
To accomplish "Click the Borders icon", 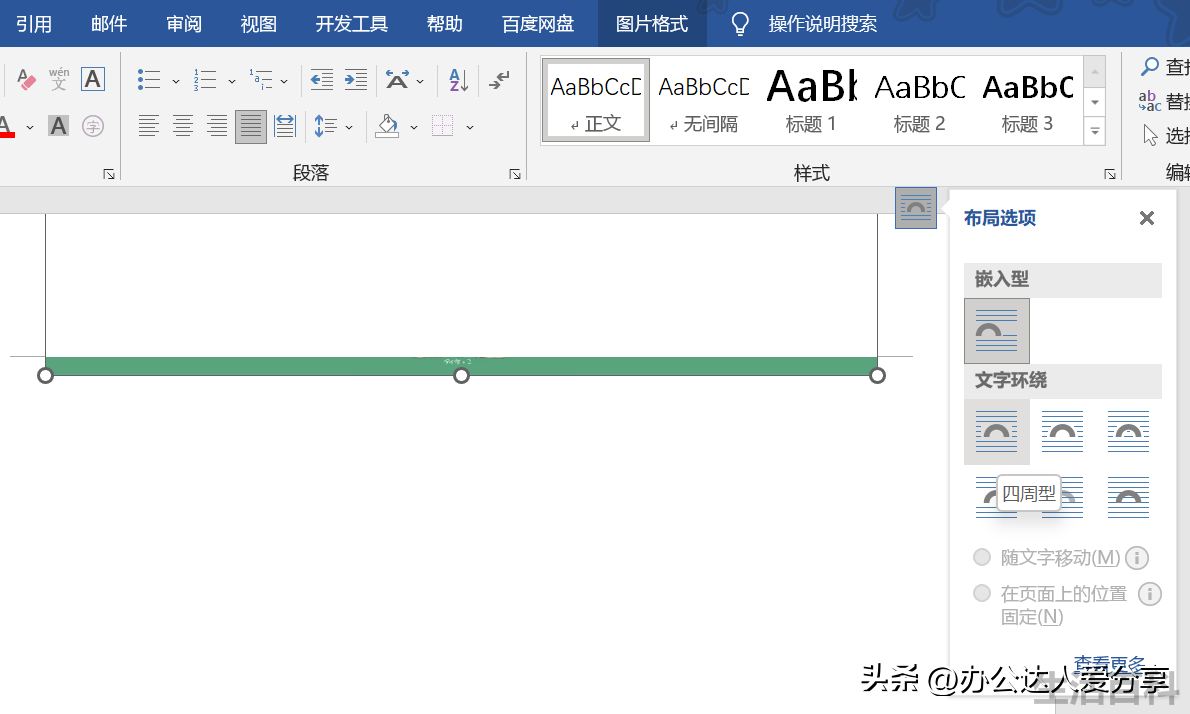I will [442, 125].
